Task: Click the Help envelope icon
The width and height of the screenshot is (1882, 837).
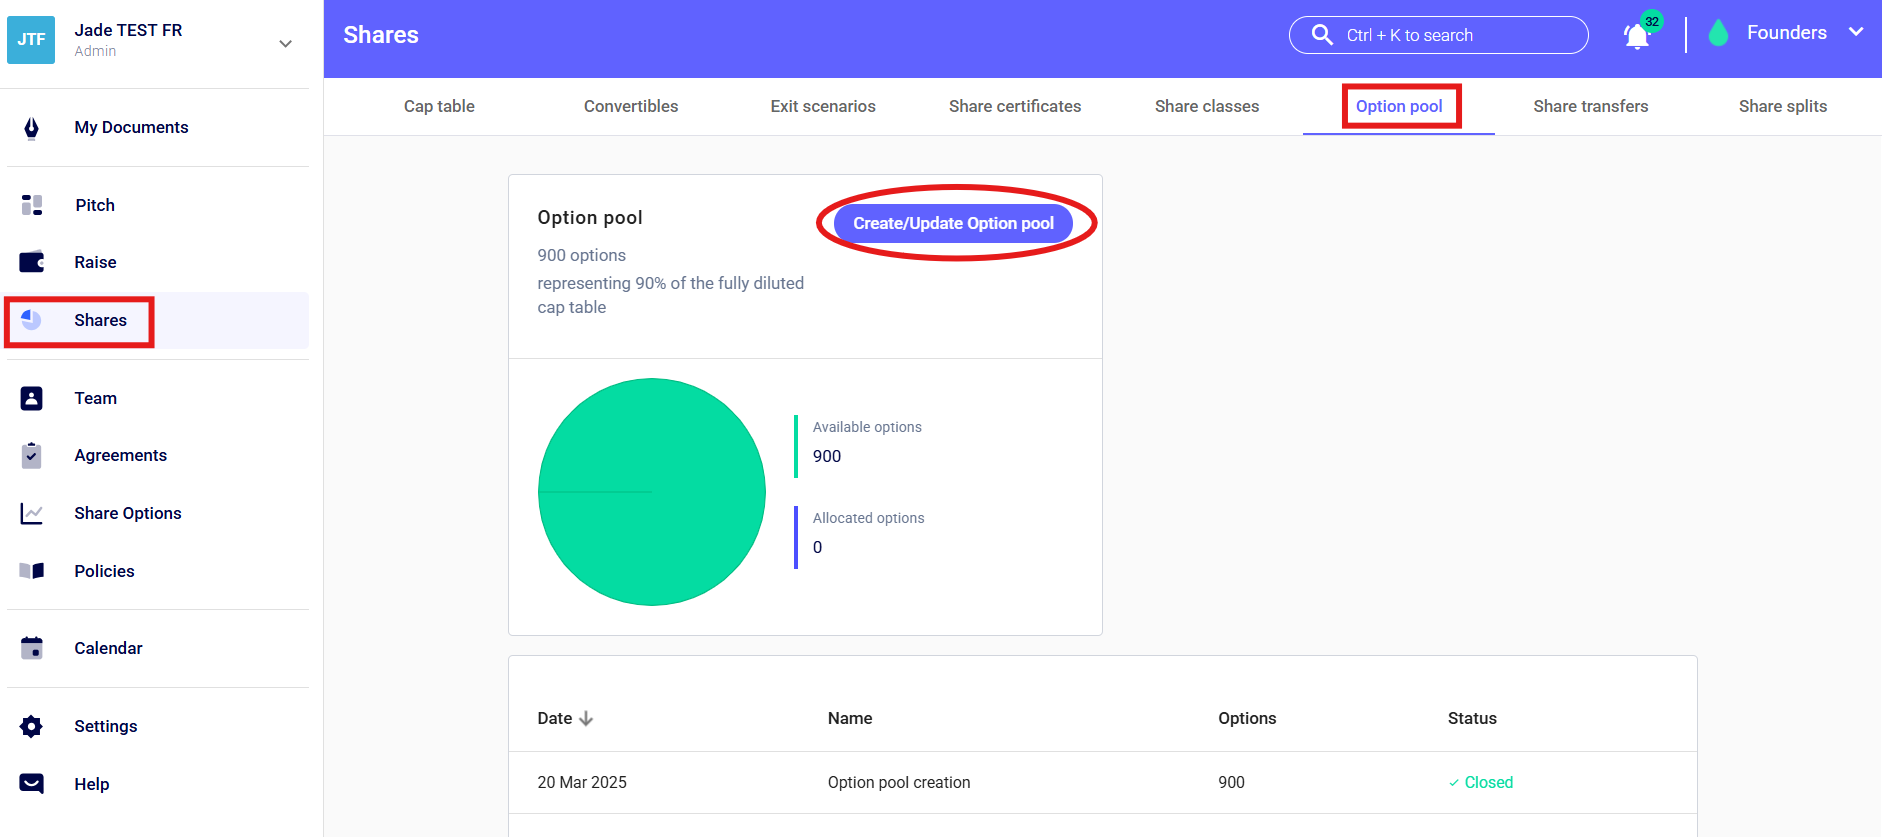Action: pos(32,784)
